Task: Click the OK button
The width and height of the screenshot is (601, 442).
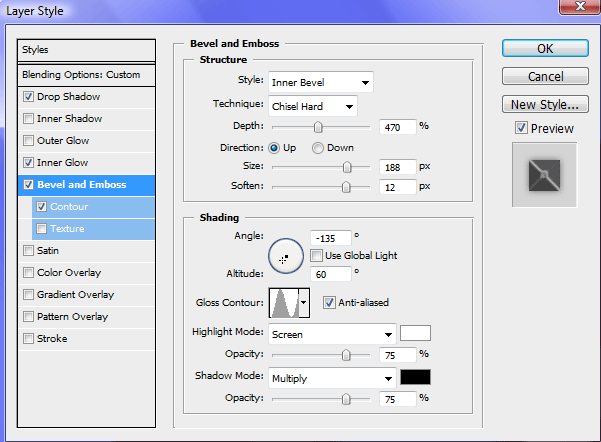Action: [545, 48]
